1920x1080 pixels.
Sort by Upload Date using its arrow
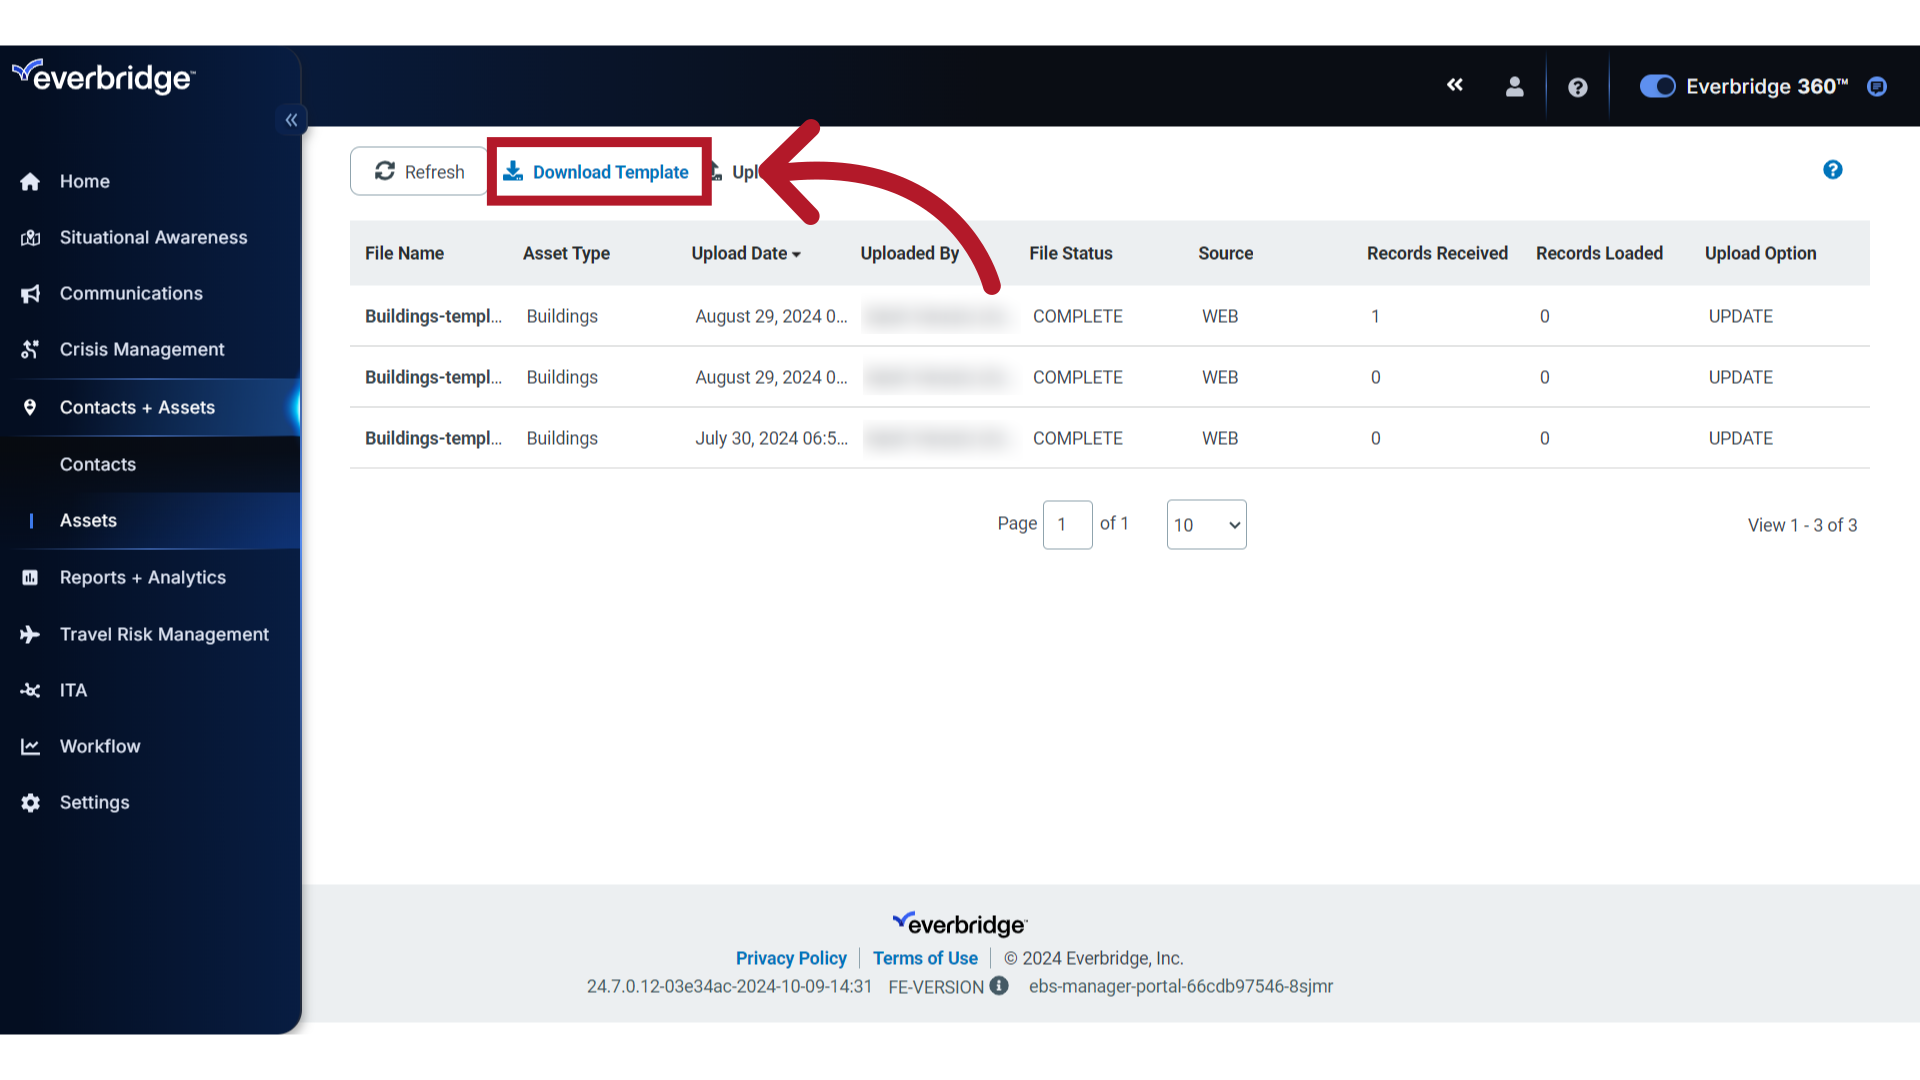point(796,253)
